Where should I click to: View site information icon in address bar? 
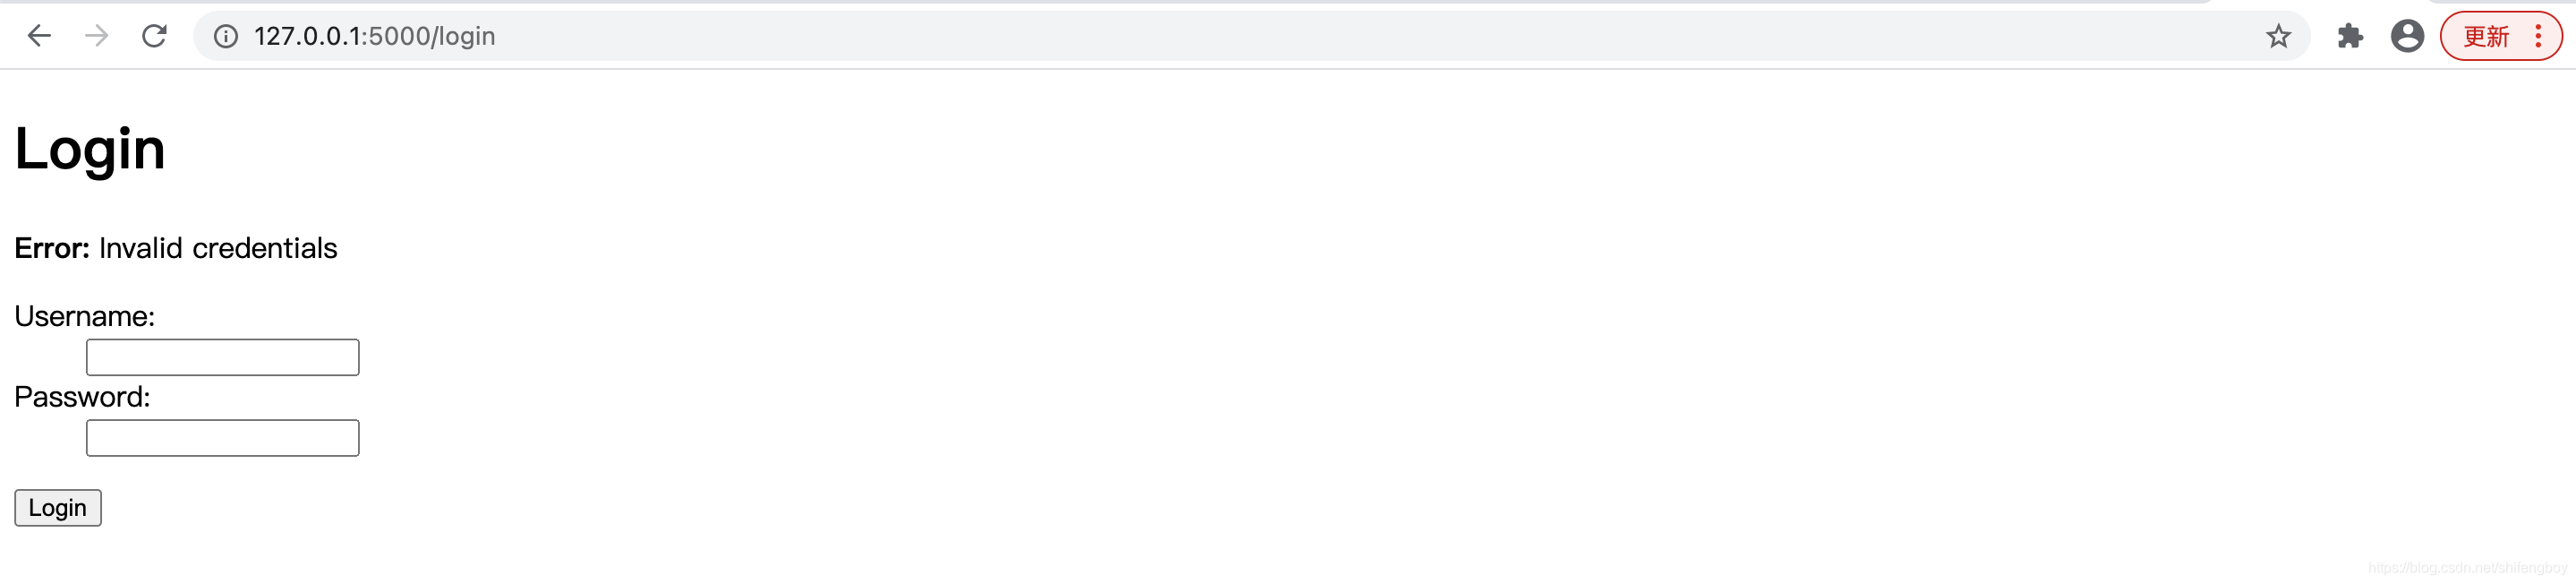(x=226, y=37)
